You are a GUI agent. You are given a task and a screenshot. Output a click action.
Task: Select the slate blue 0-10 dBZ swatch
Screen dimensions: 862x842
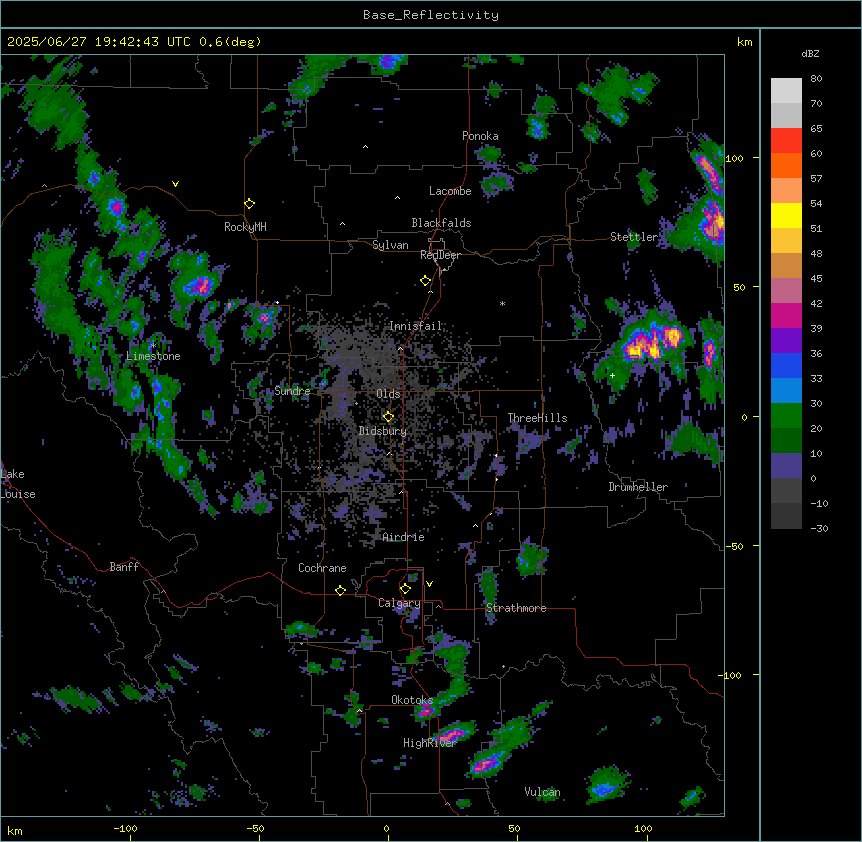click(786, 466)
